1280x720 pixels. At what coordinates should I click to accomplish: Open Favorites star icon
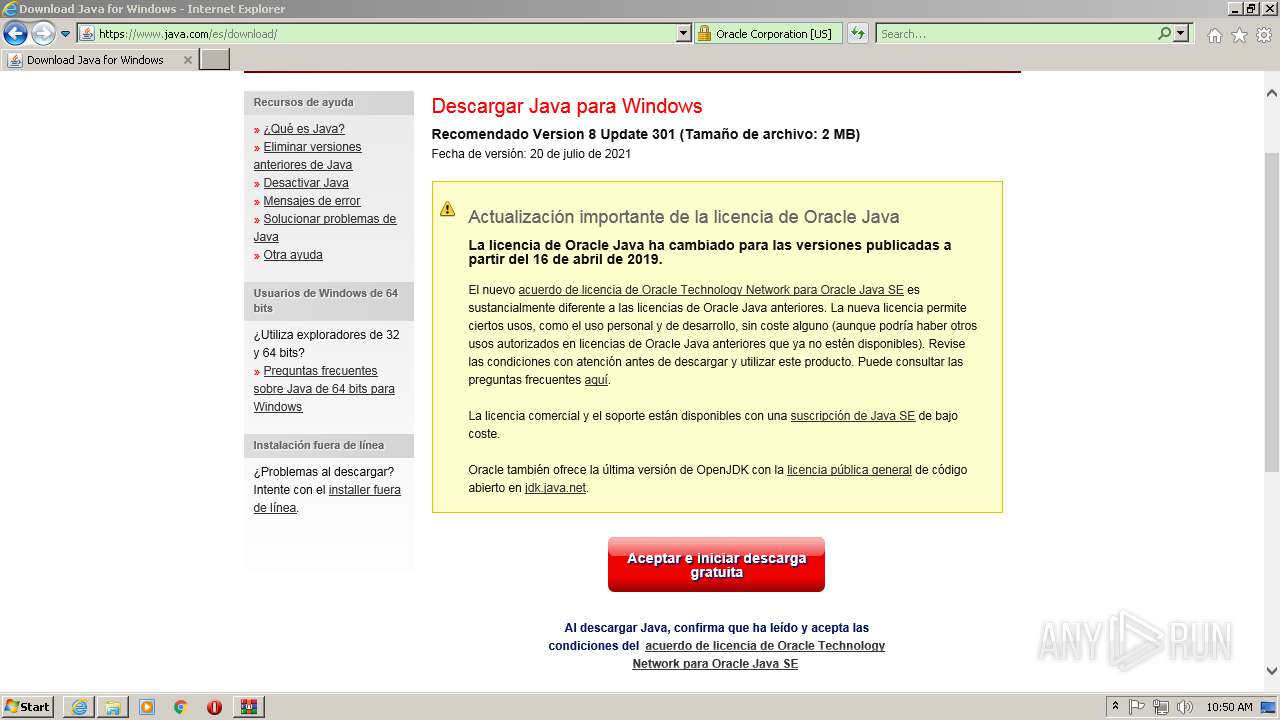(1239, 35)
